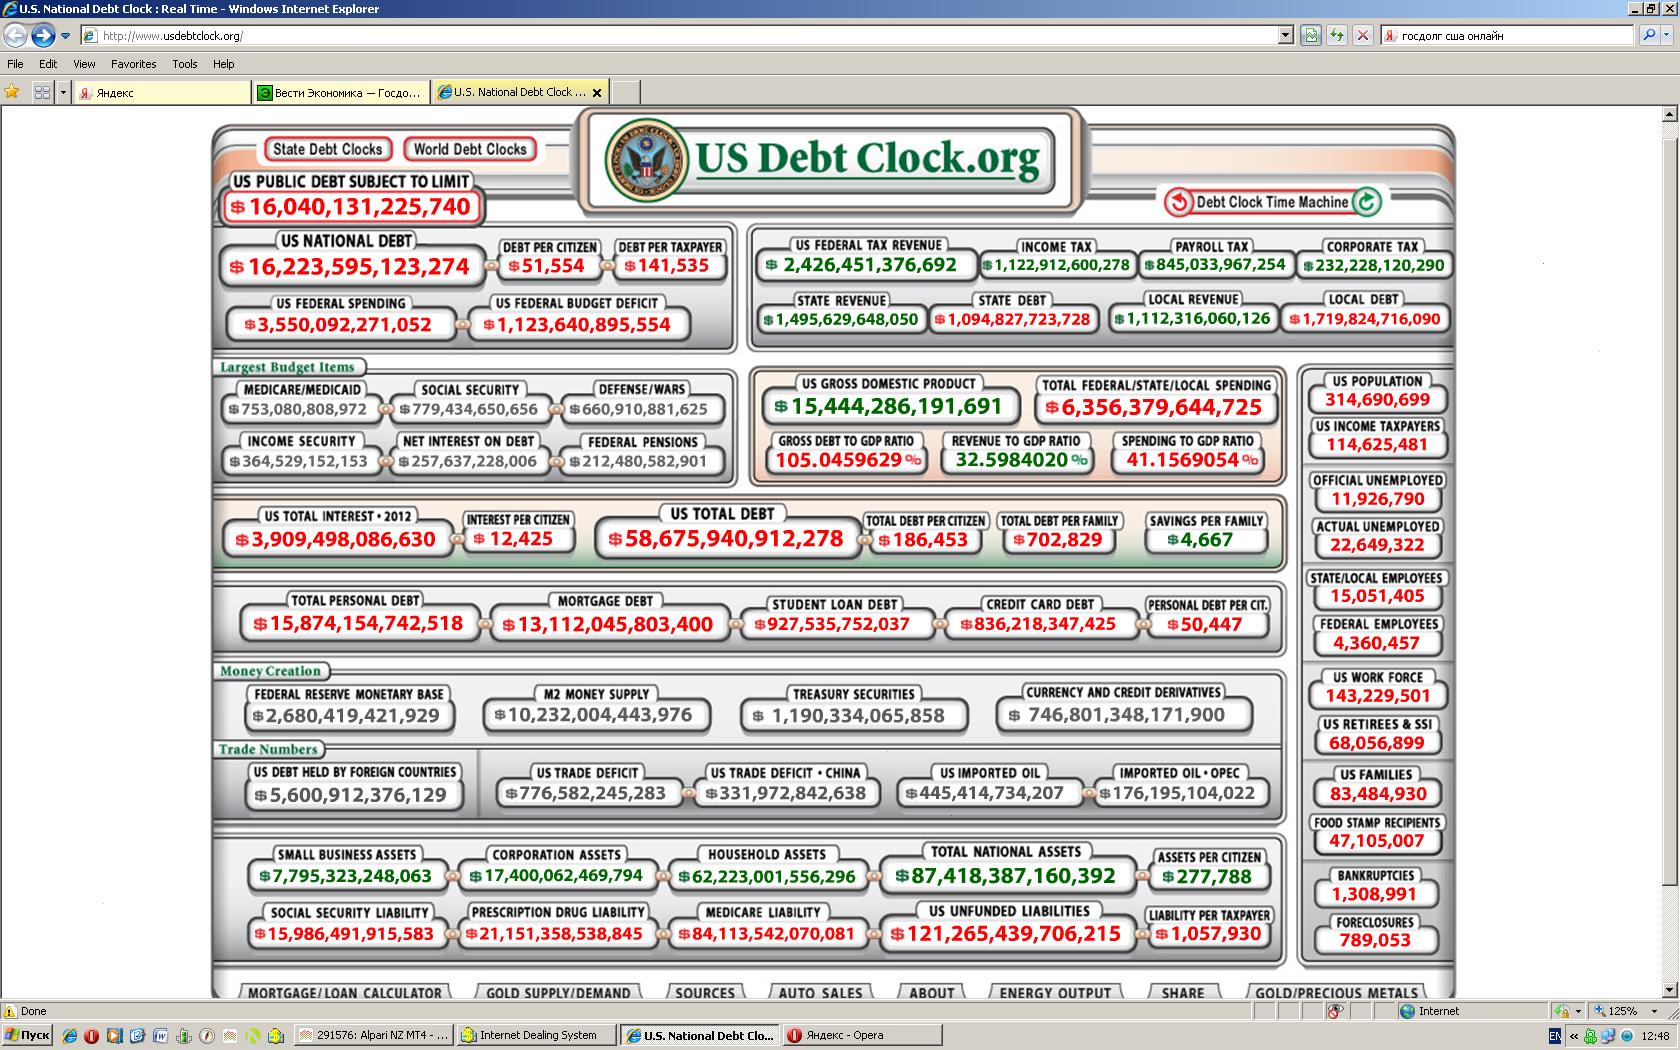Click the vertical scrollbar down arrow
The image size is (1680, 1050).
click(x=1669, y=991)
